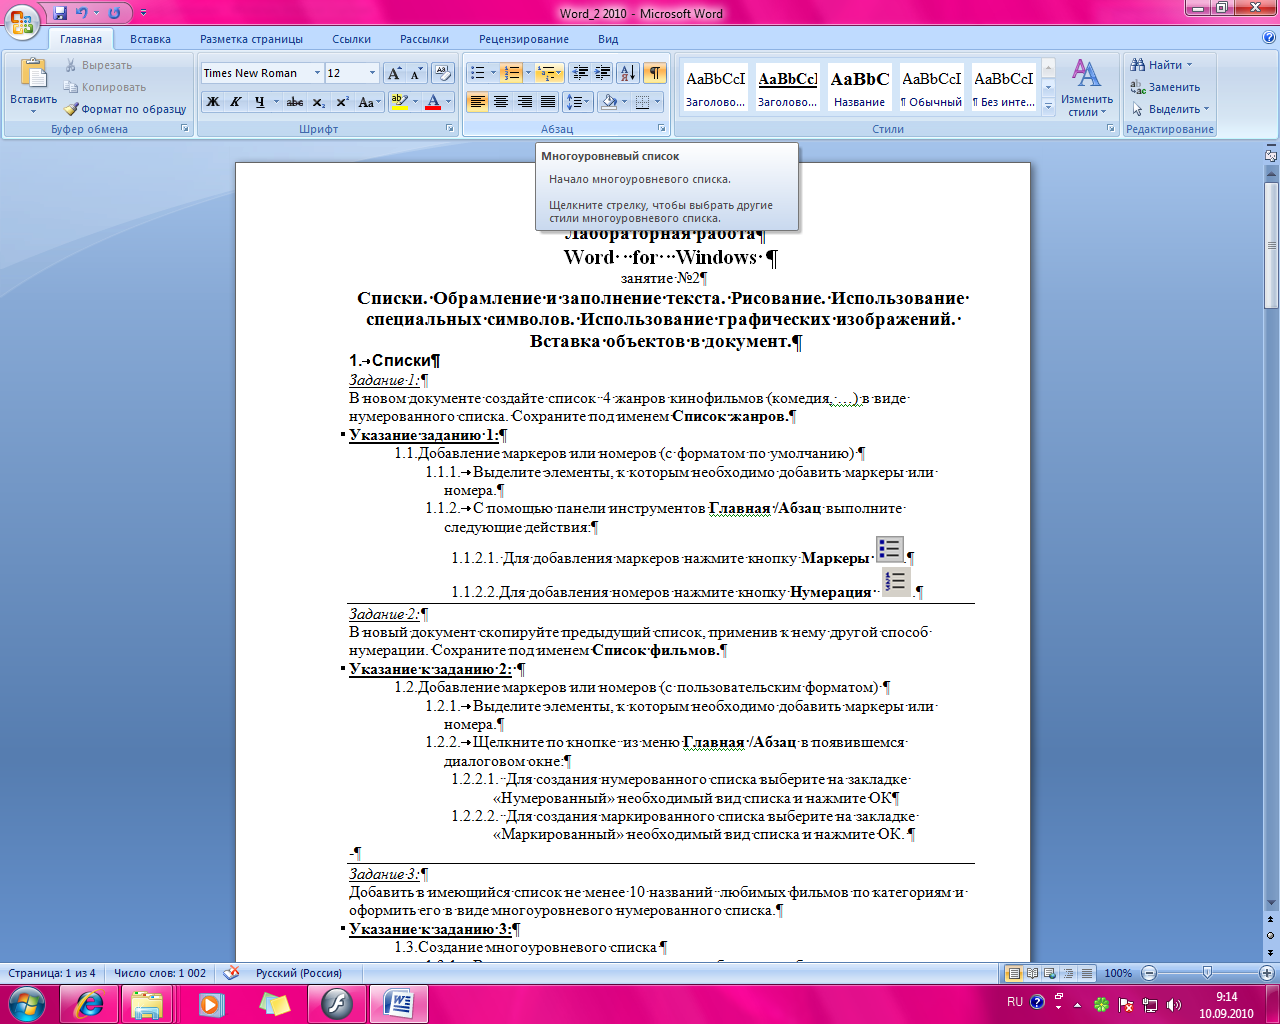Open the Шрифт dialog launcher
This screenshot has height=1024, width=1280.
[450, 129]
